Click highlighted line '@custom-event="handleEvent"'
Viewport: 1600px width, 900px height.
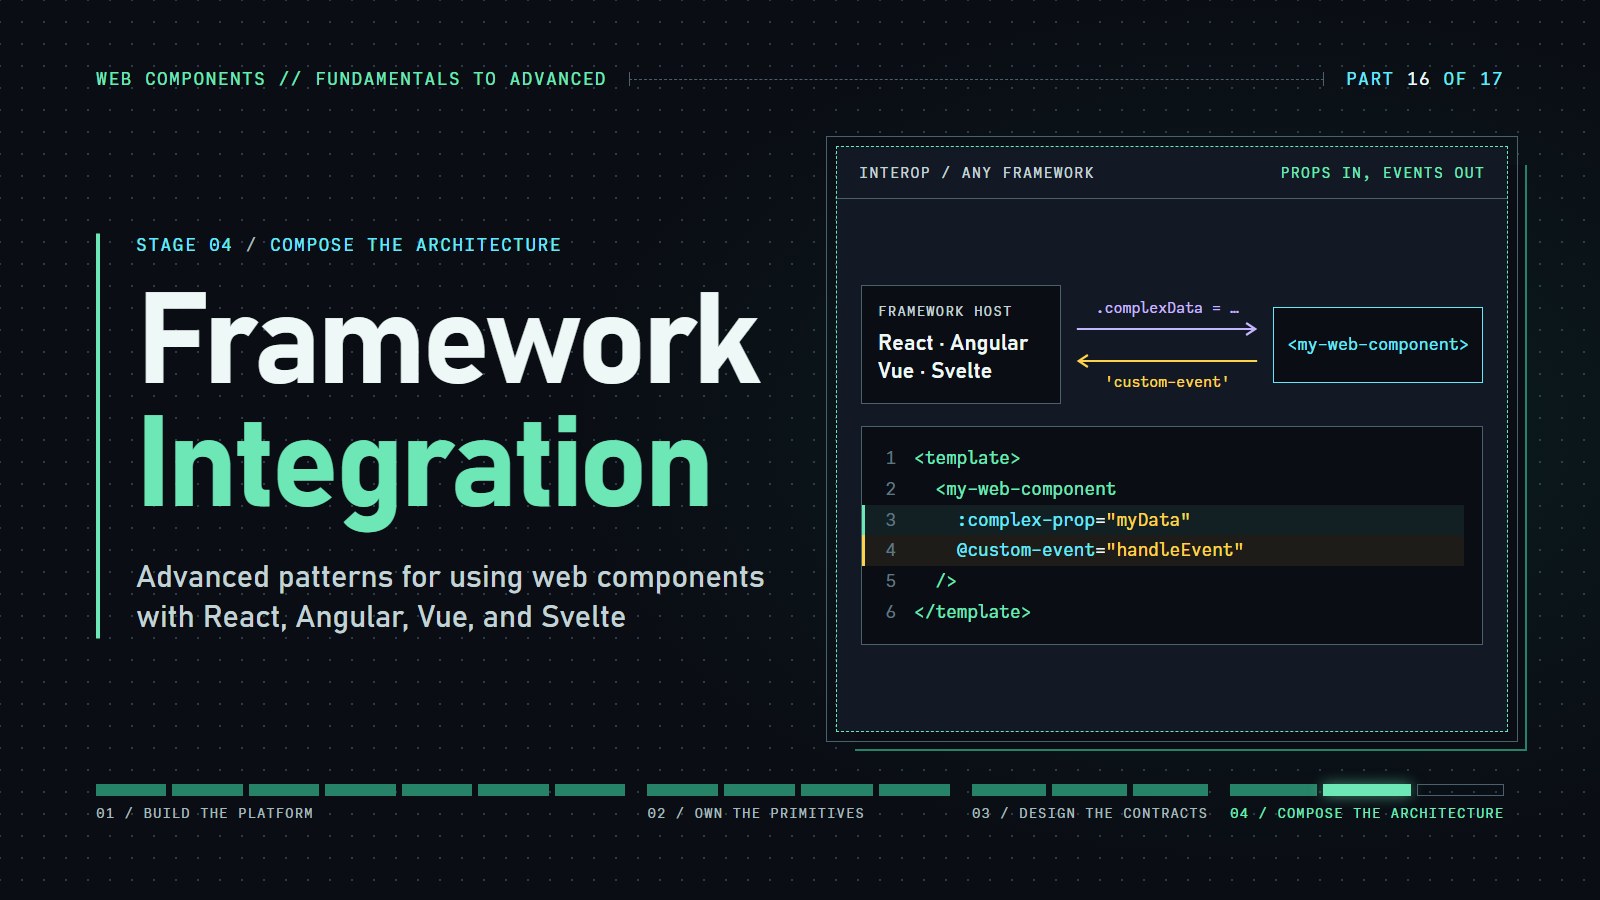[1164, 550]
